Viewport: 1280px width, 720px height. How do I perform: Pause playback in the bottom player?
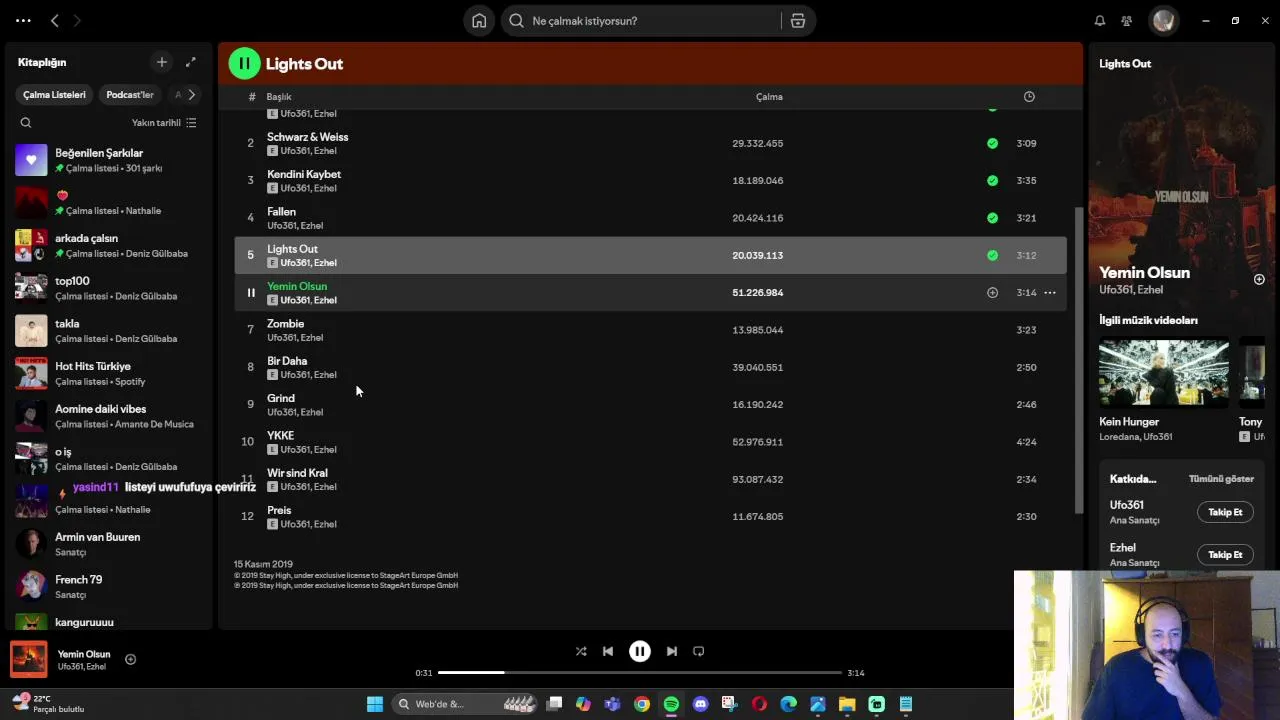pos(640,651)
